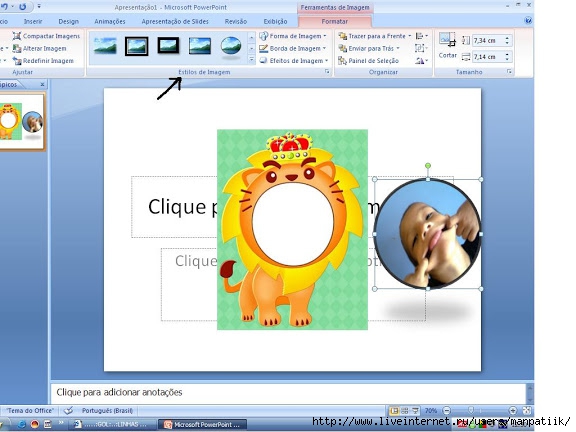Switch to the Inserir tab
The width and height of the screenshot is (576, 432).
tap(33, 21)
